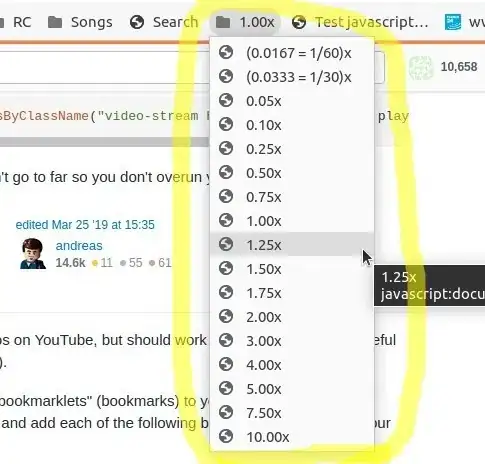The width and height of the screenshot is (485, 464).
Task: Select the 1.00x entry in the dropdown list
Action: tap(292, 221)
